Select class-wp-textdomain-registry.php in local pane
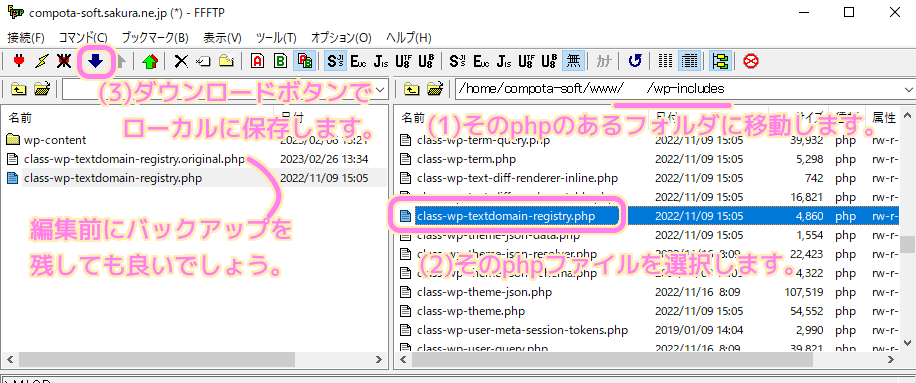 point(113,178)
